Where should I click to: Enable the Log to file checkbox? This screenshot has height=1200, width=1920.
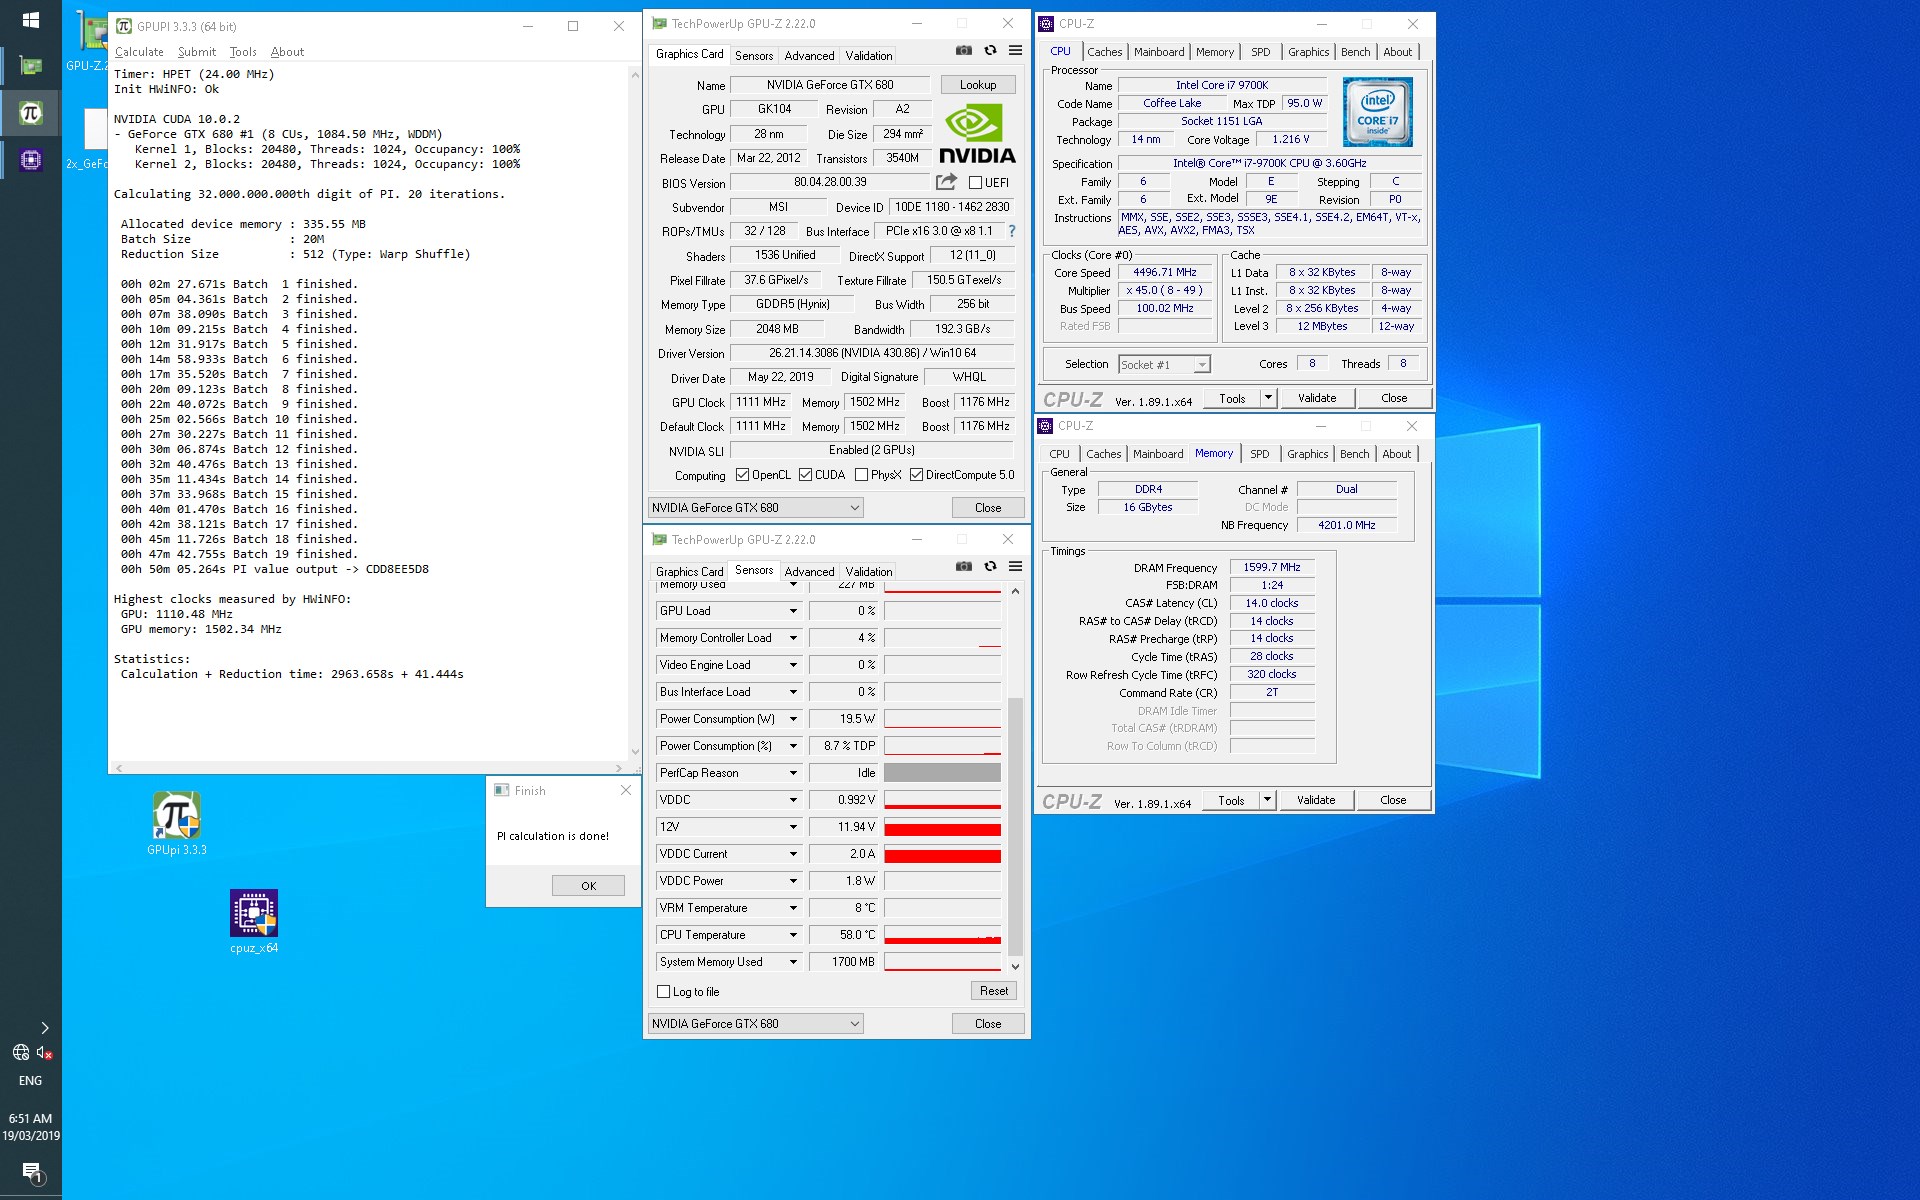click(x=663, y=992)
